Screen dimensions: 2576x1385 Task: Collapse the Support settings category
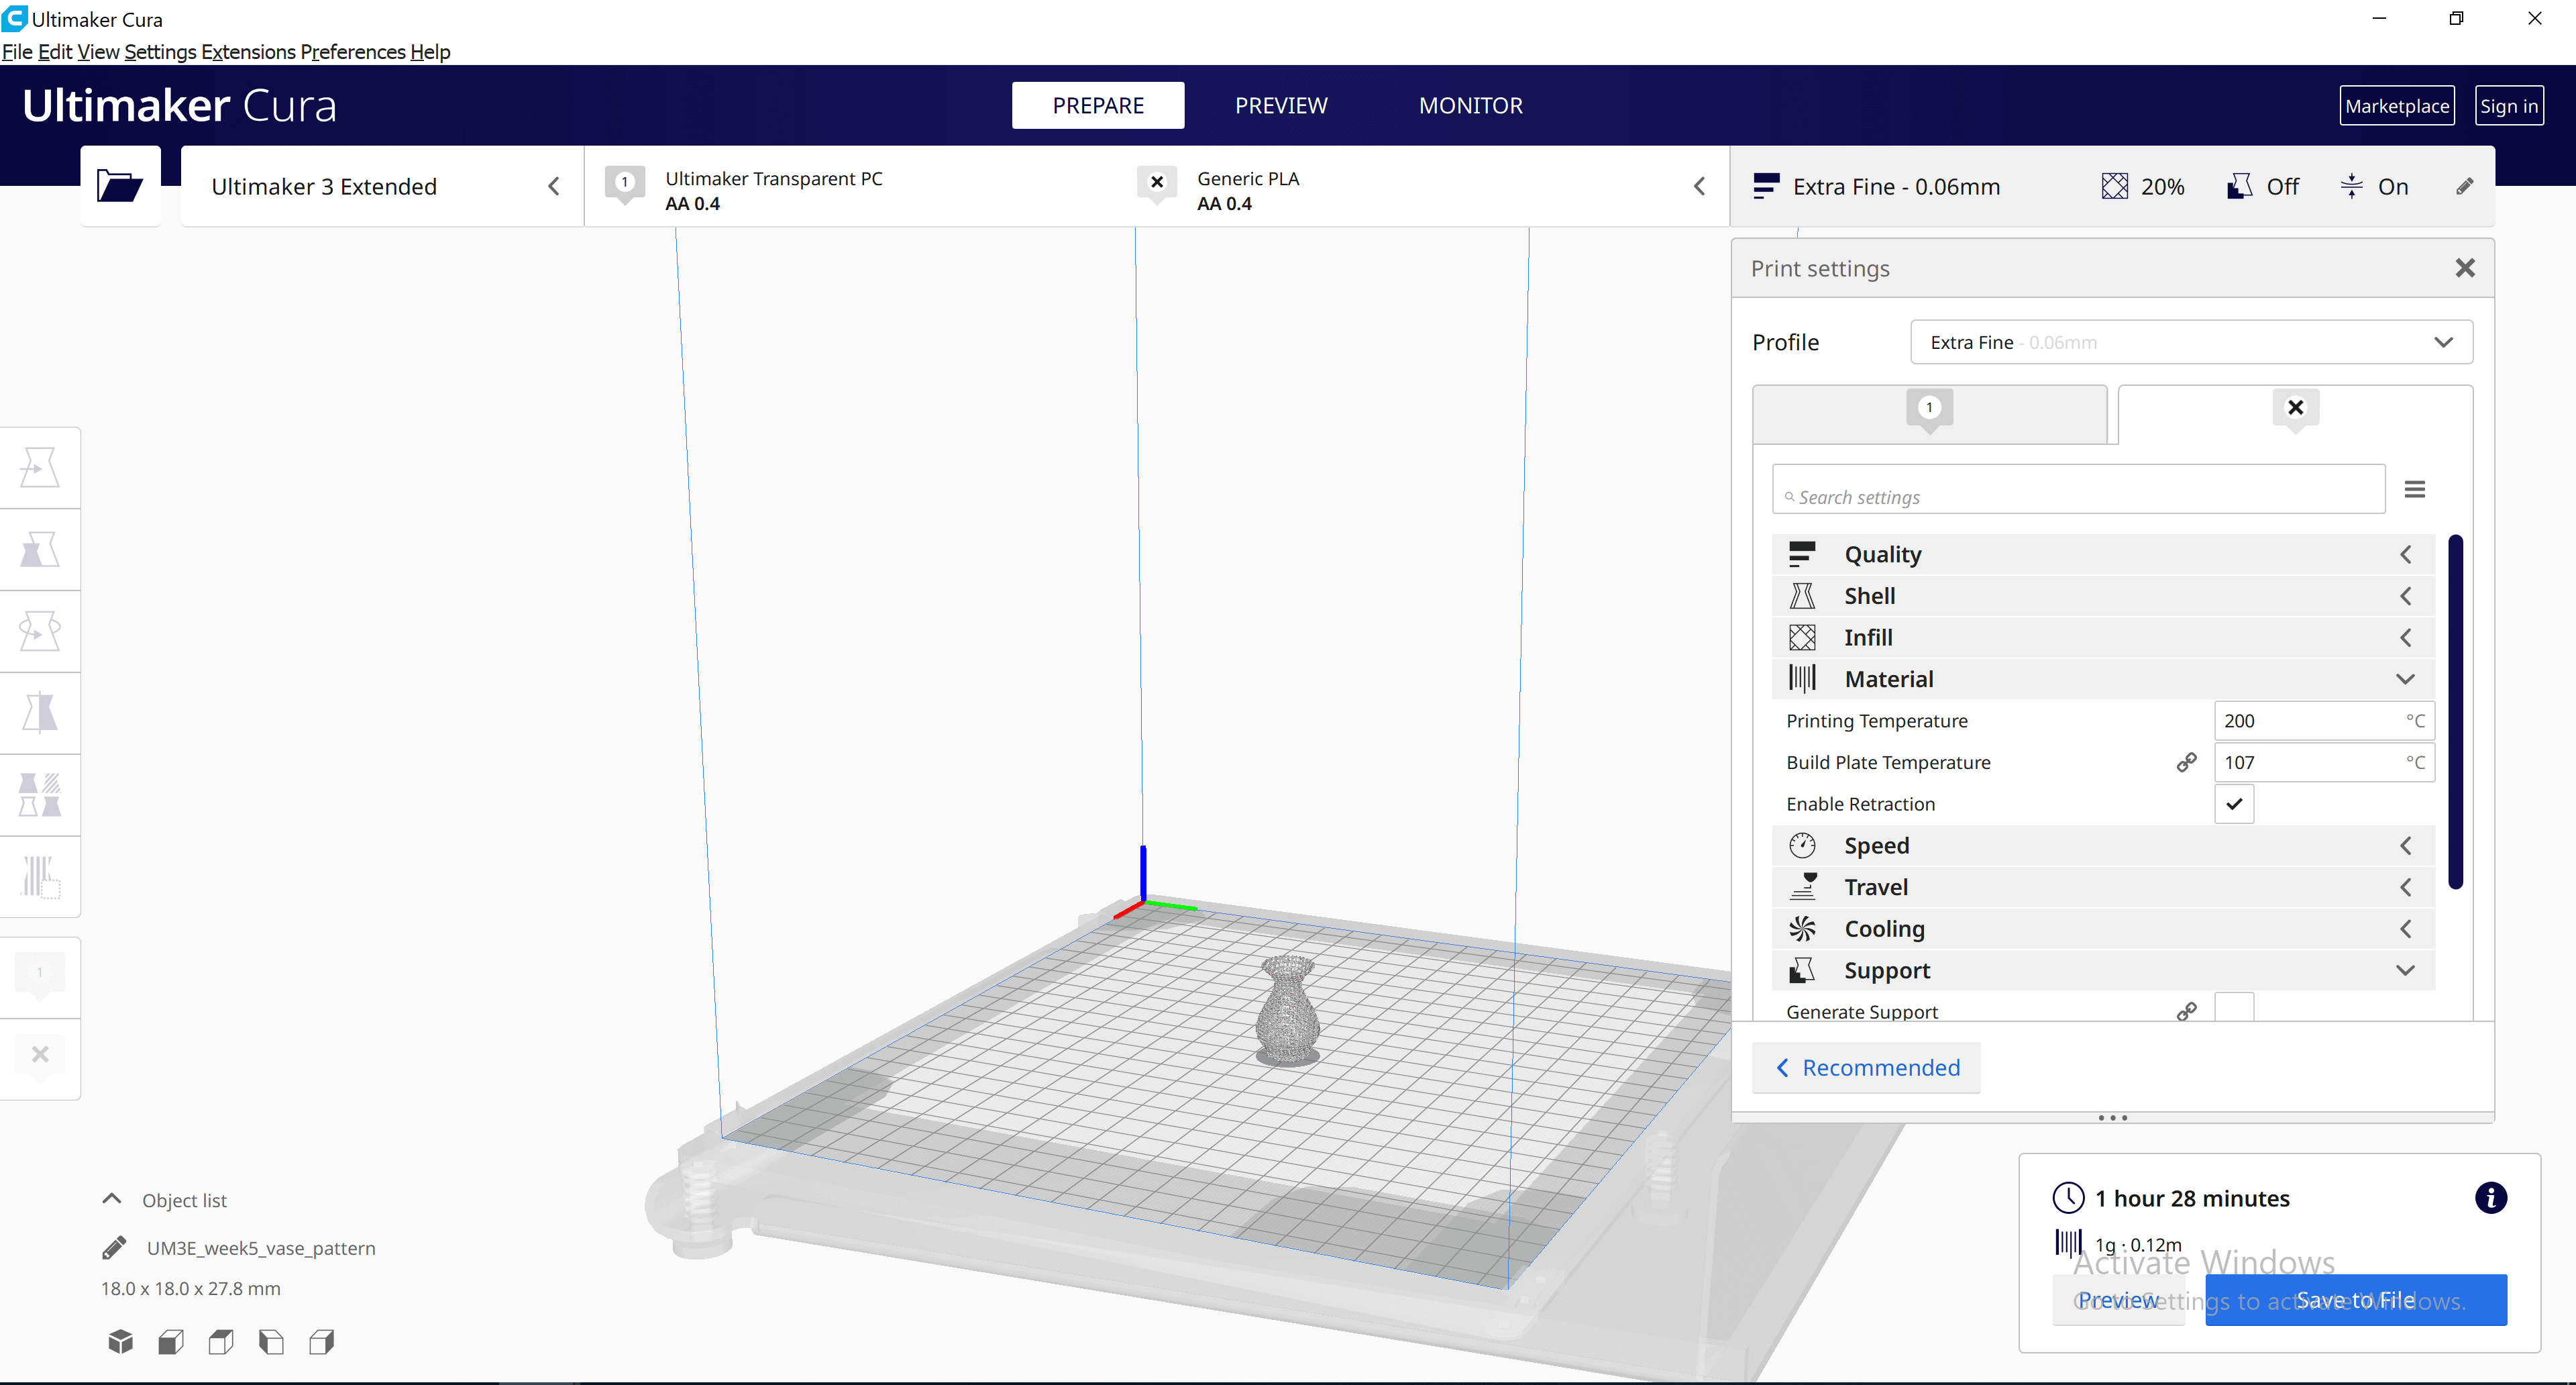2104,970
